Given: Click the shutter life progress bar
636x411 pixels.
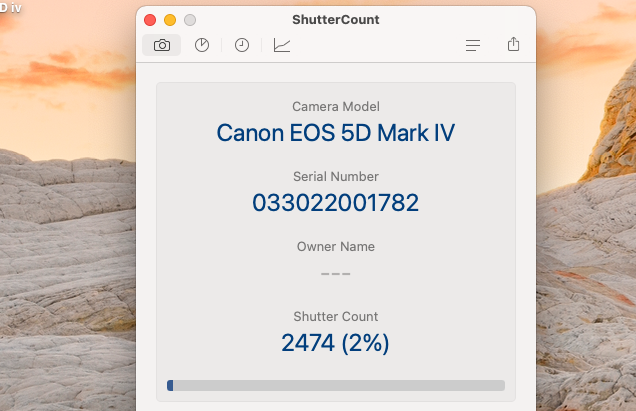Looking at the screenshot, I should [335, 385].
